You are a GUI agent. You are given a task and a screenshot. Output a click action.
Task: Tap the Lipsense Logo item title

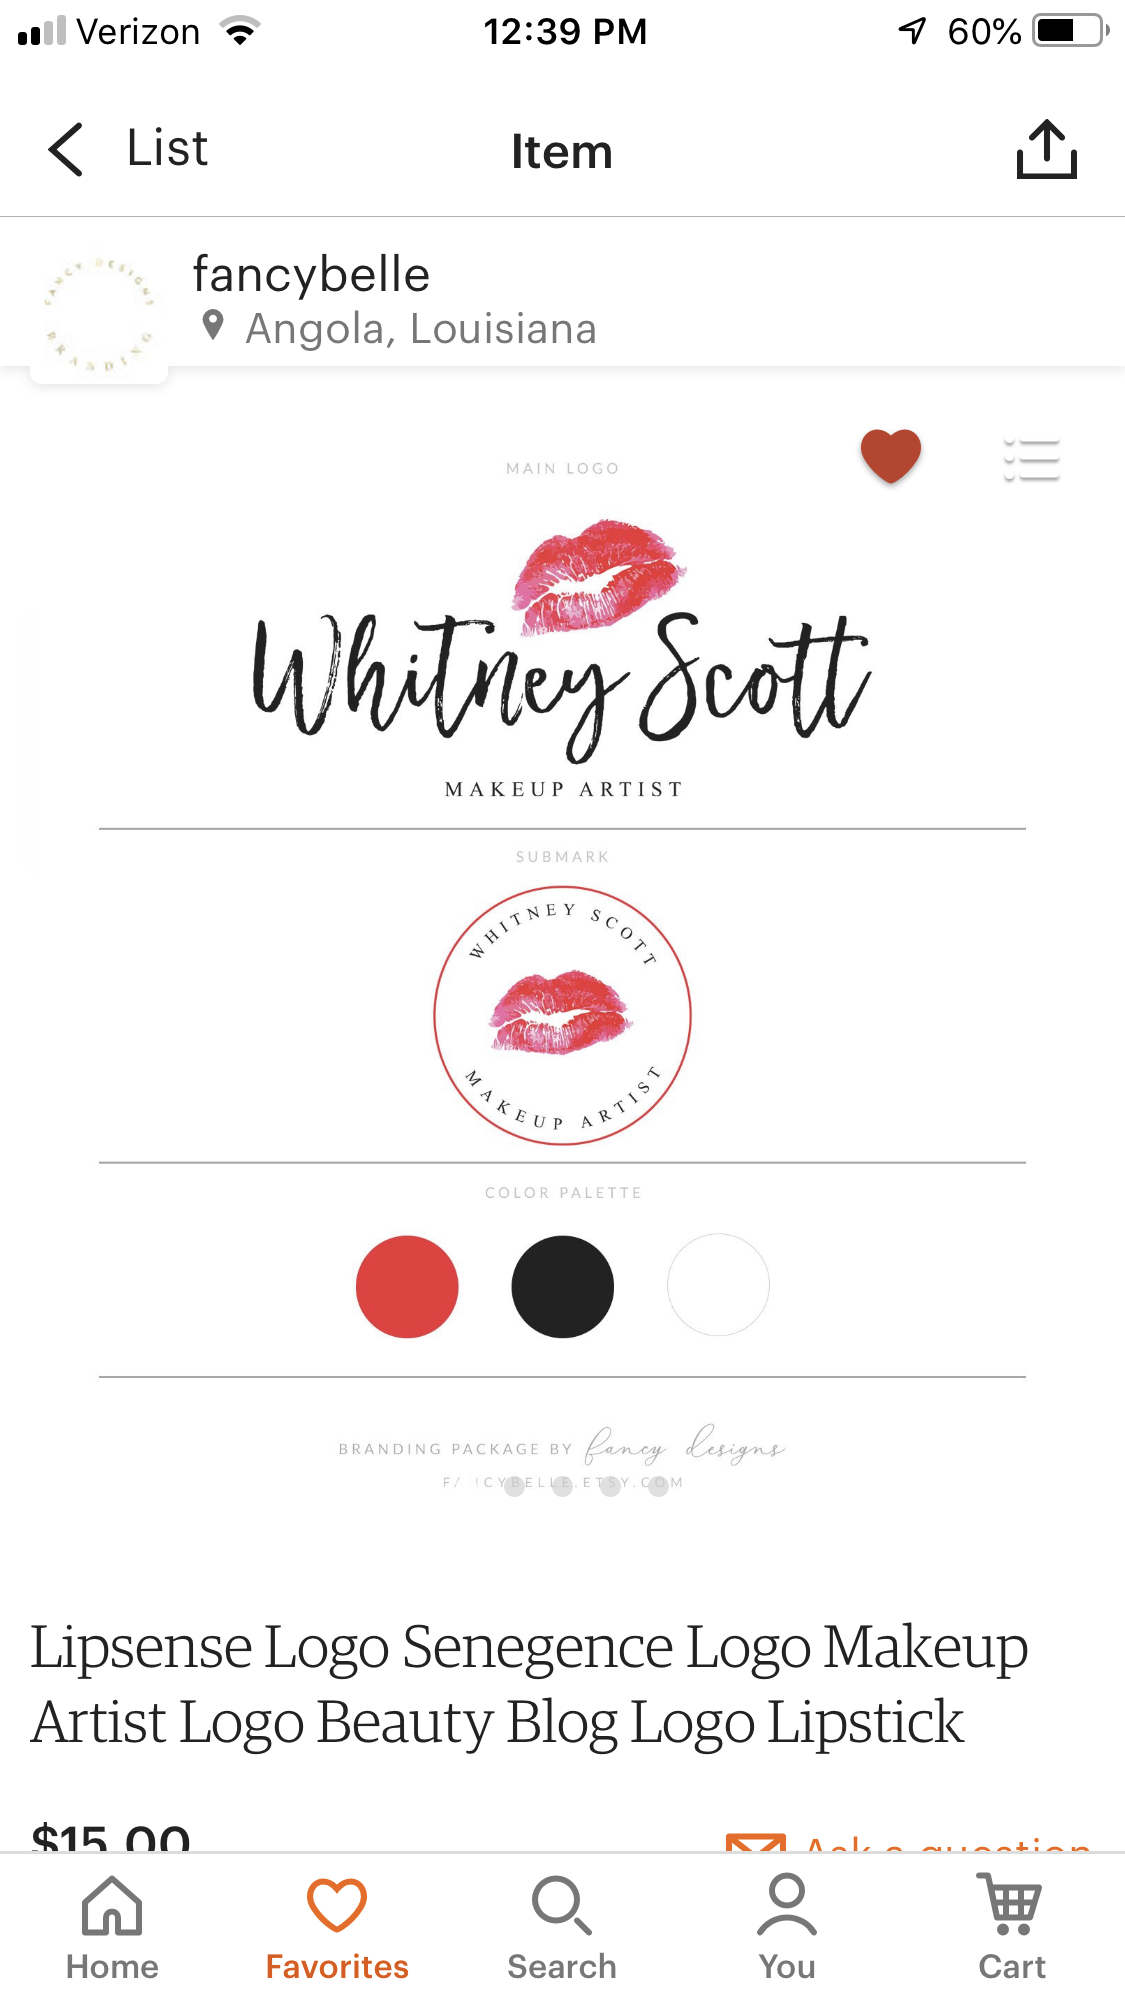(x=529, y=1684)
